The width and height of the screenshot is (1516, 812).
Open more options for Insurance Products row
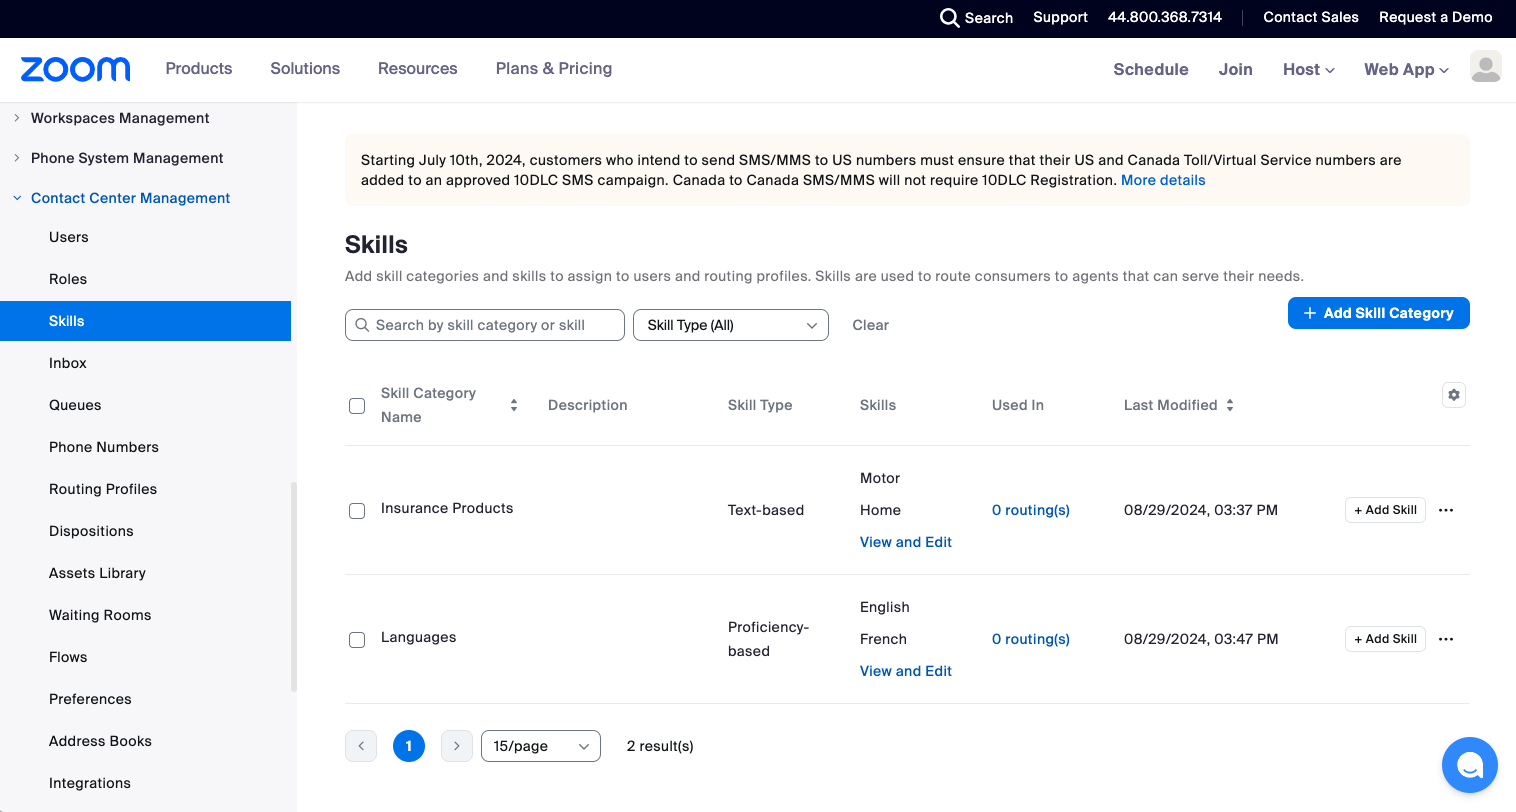(x=1446, y=510)
